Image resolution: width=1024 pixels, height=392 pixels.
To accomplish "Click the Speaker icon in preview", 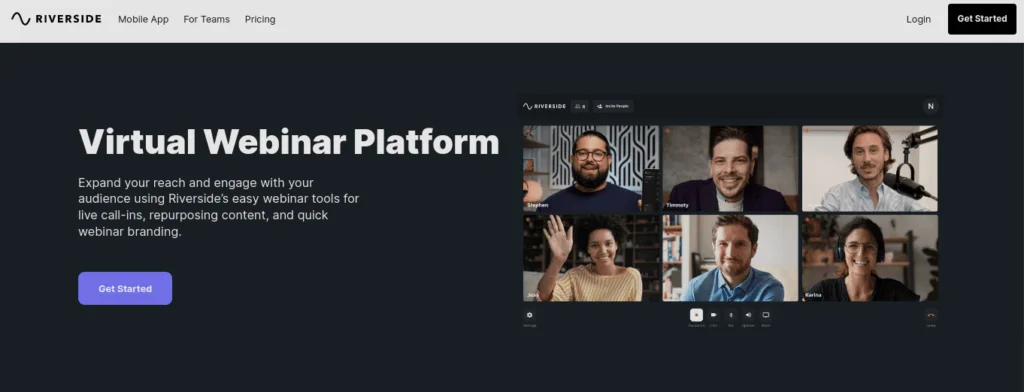I will 748,315.
